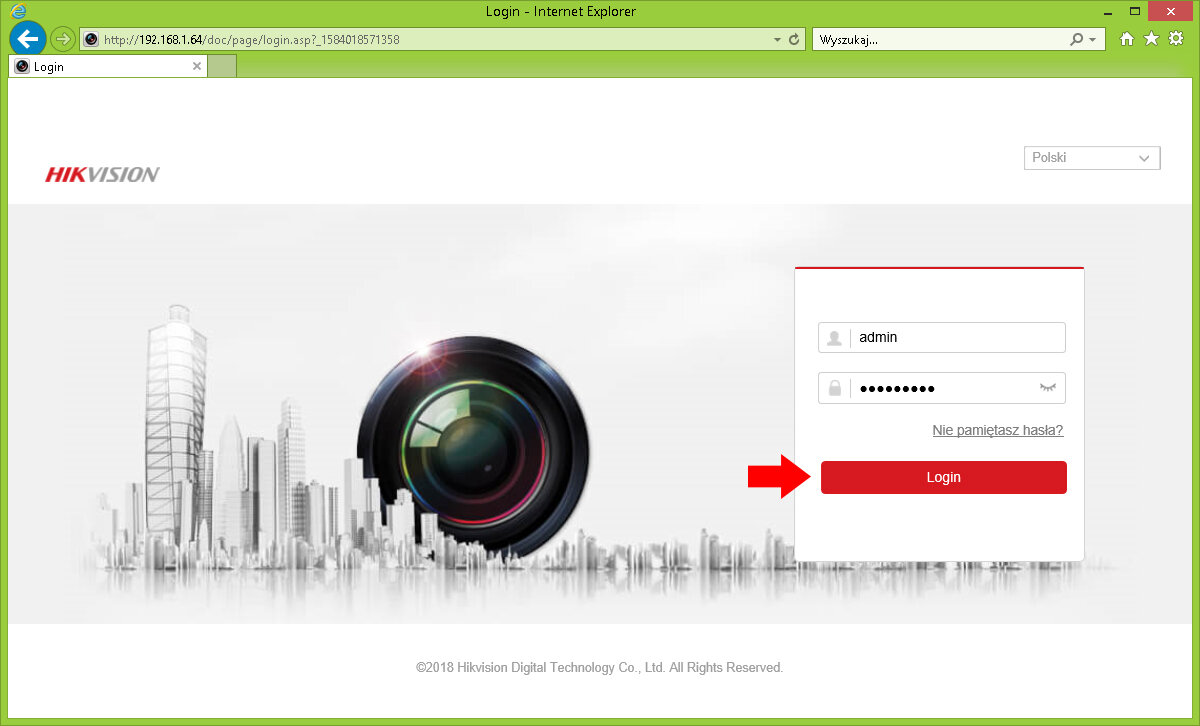1200x726 pixels.
Task: Open the browser Tools gear icon
Action: pos(1176,39)
